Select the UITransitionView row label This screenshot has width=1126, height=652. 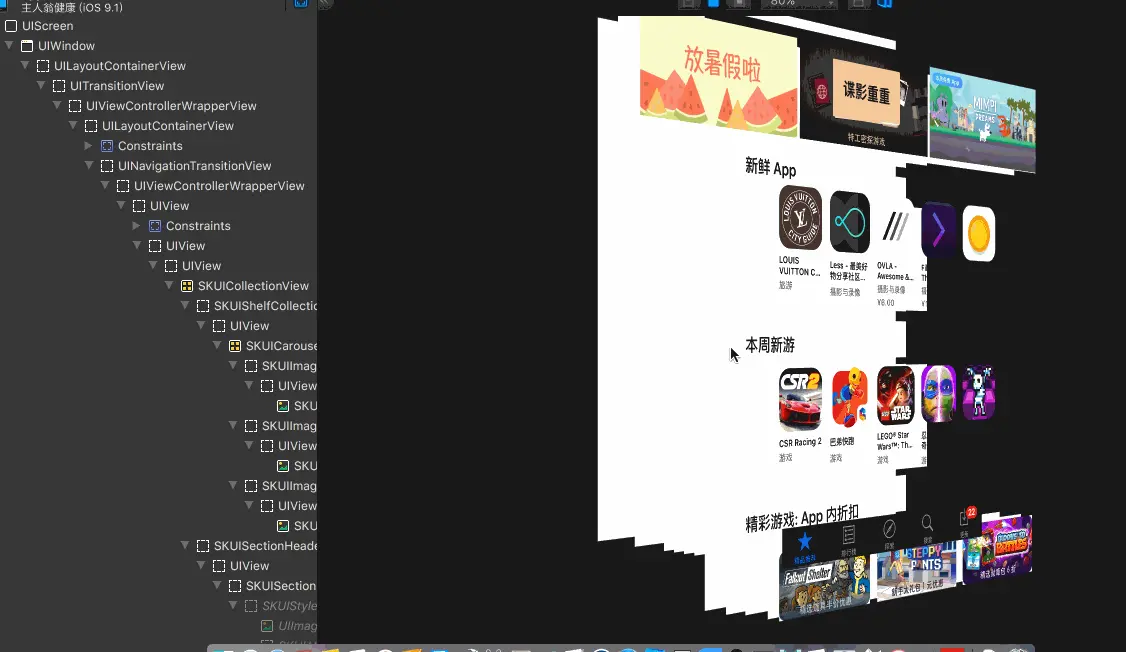[x=117, y=85]
